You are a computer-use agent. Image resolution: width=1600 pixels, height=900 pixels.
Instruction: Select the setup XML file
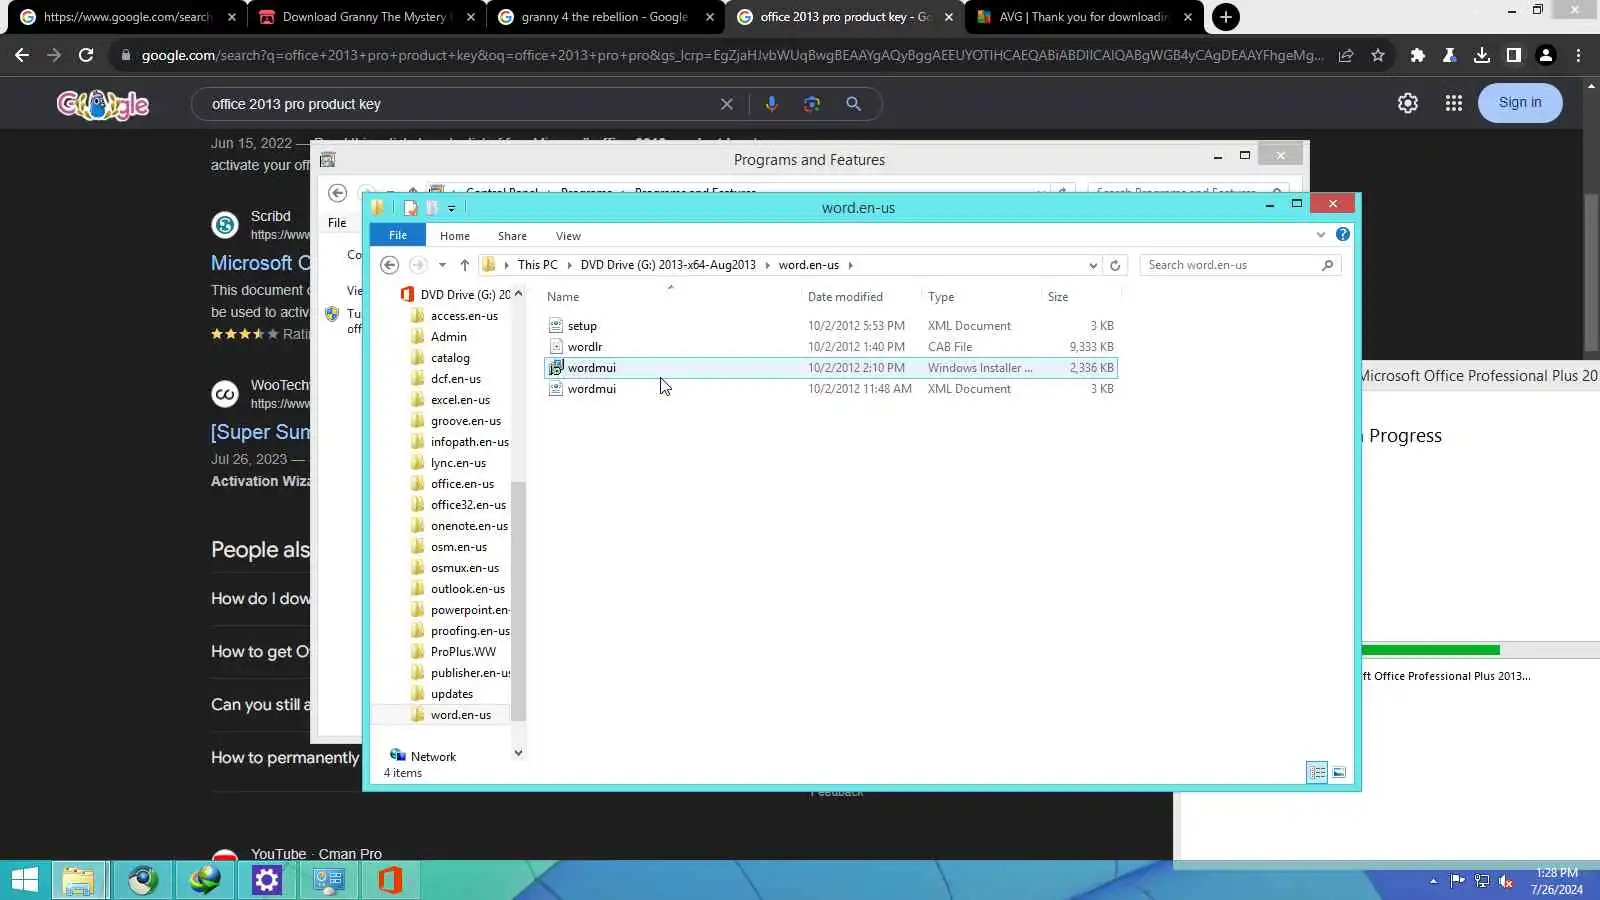[x=831, y=326]
